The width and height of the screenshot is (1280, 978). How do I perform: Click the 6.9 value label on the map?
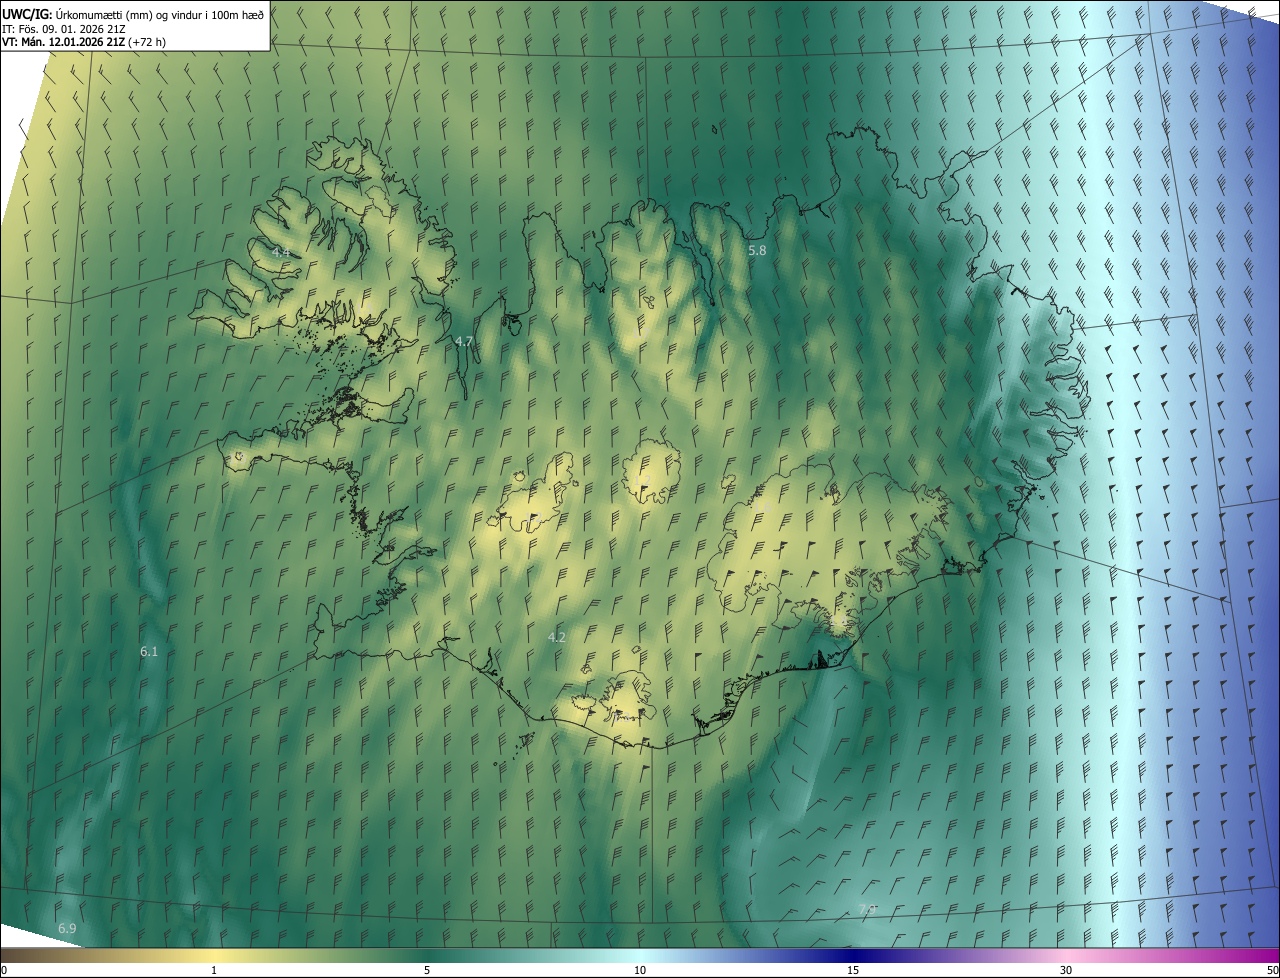67,929
